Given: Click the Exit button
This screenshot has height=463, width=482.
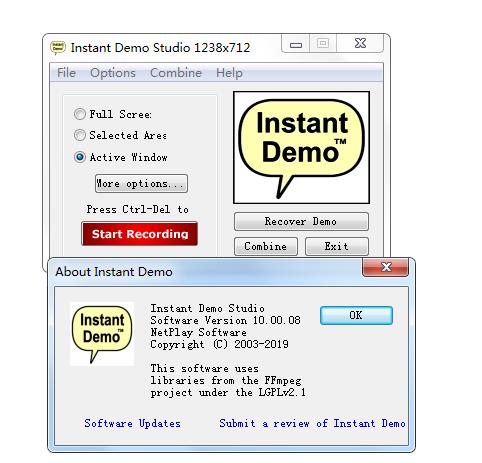Looking at the screenshot, I should point(337,246).
